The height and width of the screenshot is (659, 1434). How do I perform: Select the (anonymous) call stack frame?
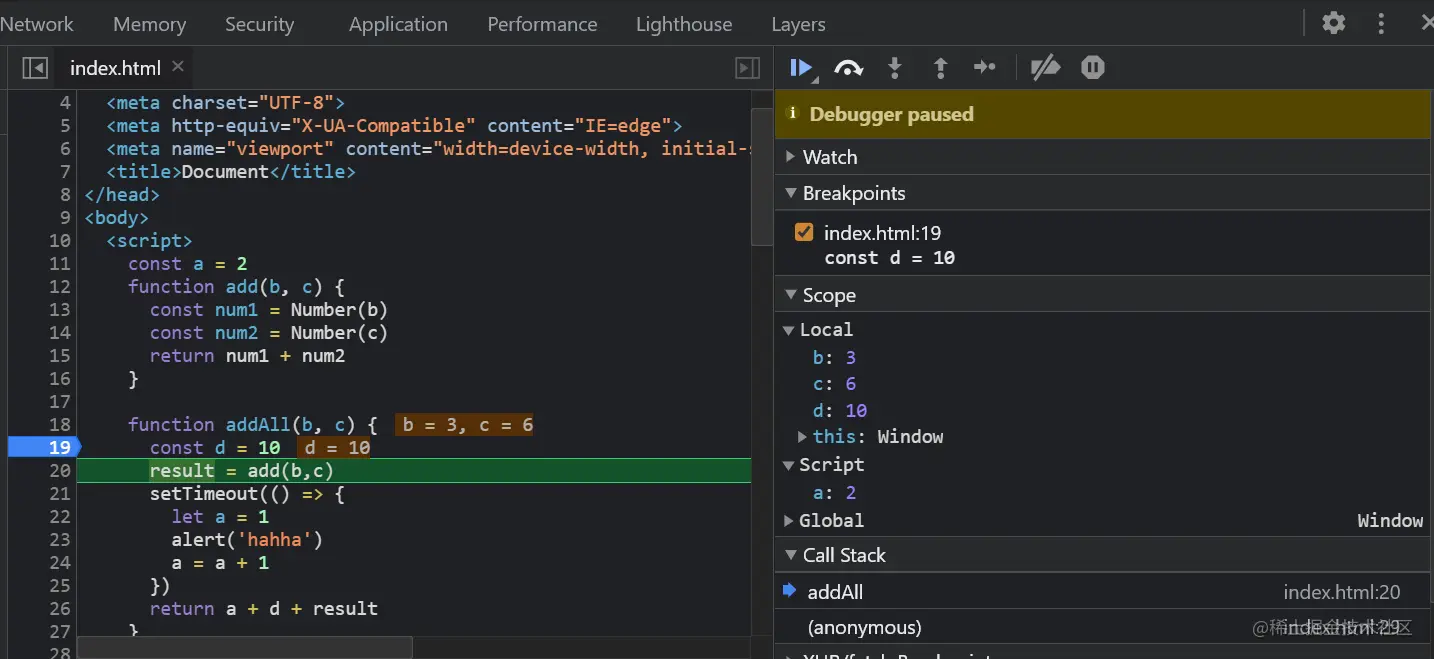865,627
